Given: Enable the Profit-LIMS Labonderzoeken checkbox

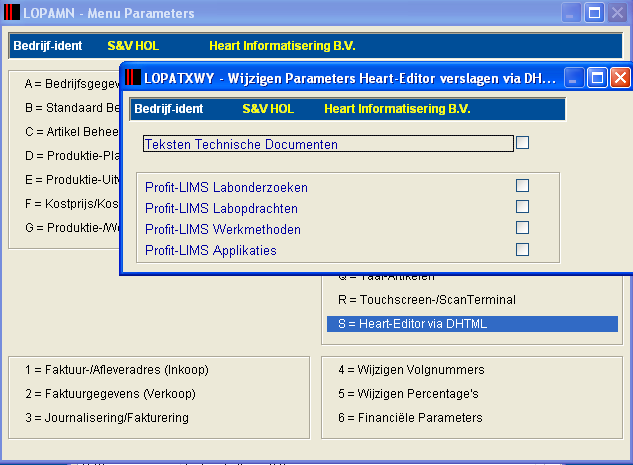Looking at the screenshot, I should pos(522,186).
